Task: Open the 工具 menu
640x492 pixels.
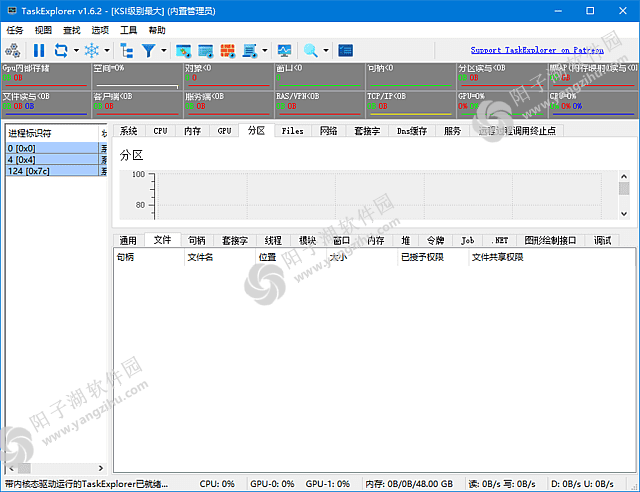Action: pos(129,30)
